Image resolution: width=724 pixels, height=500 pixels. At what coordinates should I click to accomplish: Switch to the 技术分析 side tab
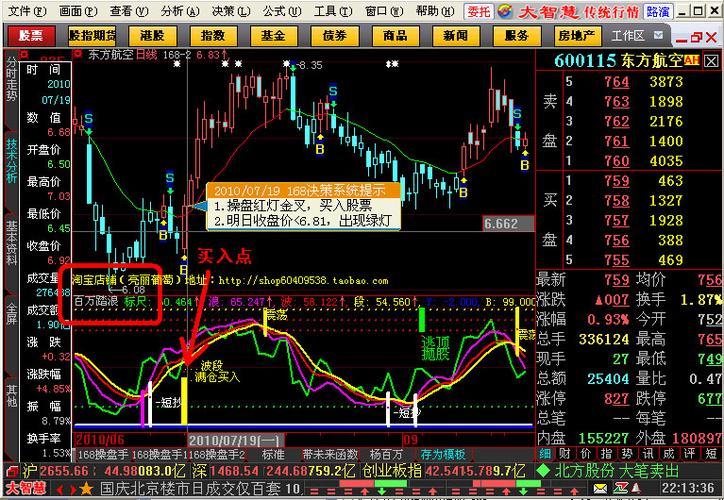11,160
